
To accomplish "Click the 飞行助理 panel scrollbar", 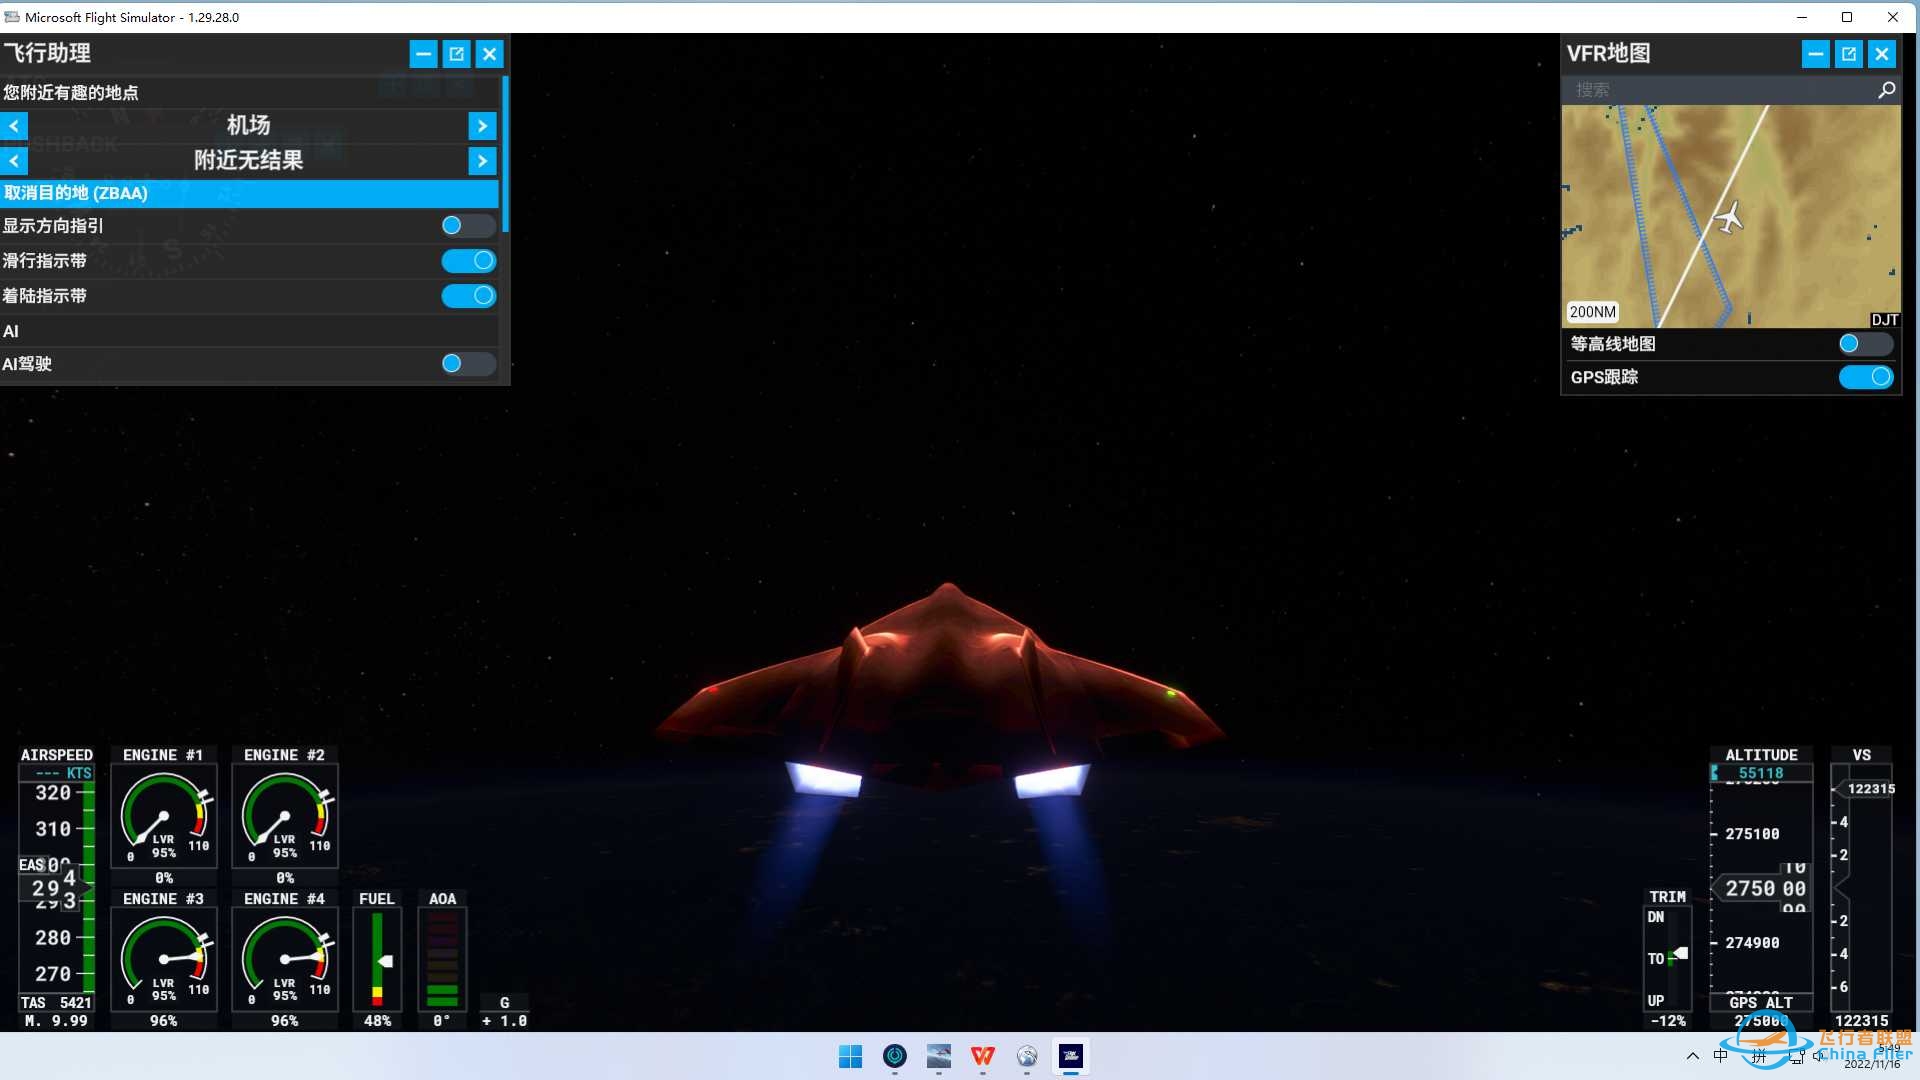I will tap(506, 155).
